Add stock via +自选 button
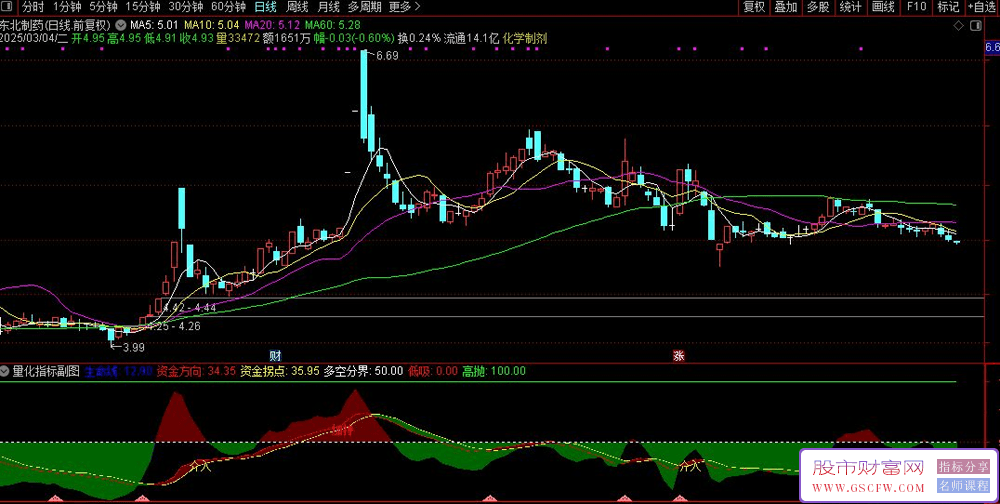 983,7
